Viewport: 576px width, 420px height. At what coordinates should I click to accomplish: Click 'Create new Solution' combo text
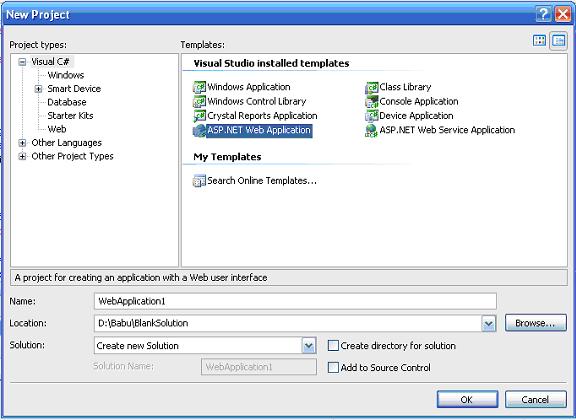[x=137, y=346]
